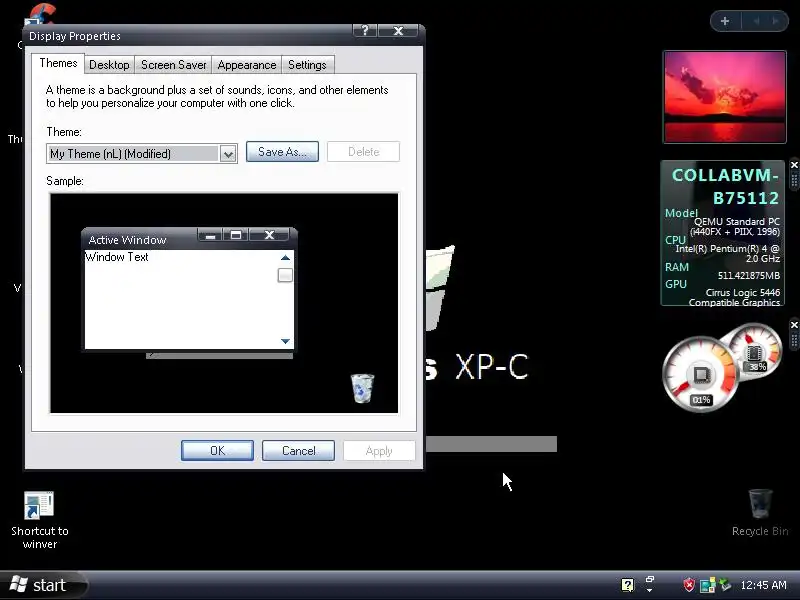Cancel the Display Properties dialog
This screenshot has width=800, height=600.
[x=298, y=451]
